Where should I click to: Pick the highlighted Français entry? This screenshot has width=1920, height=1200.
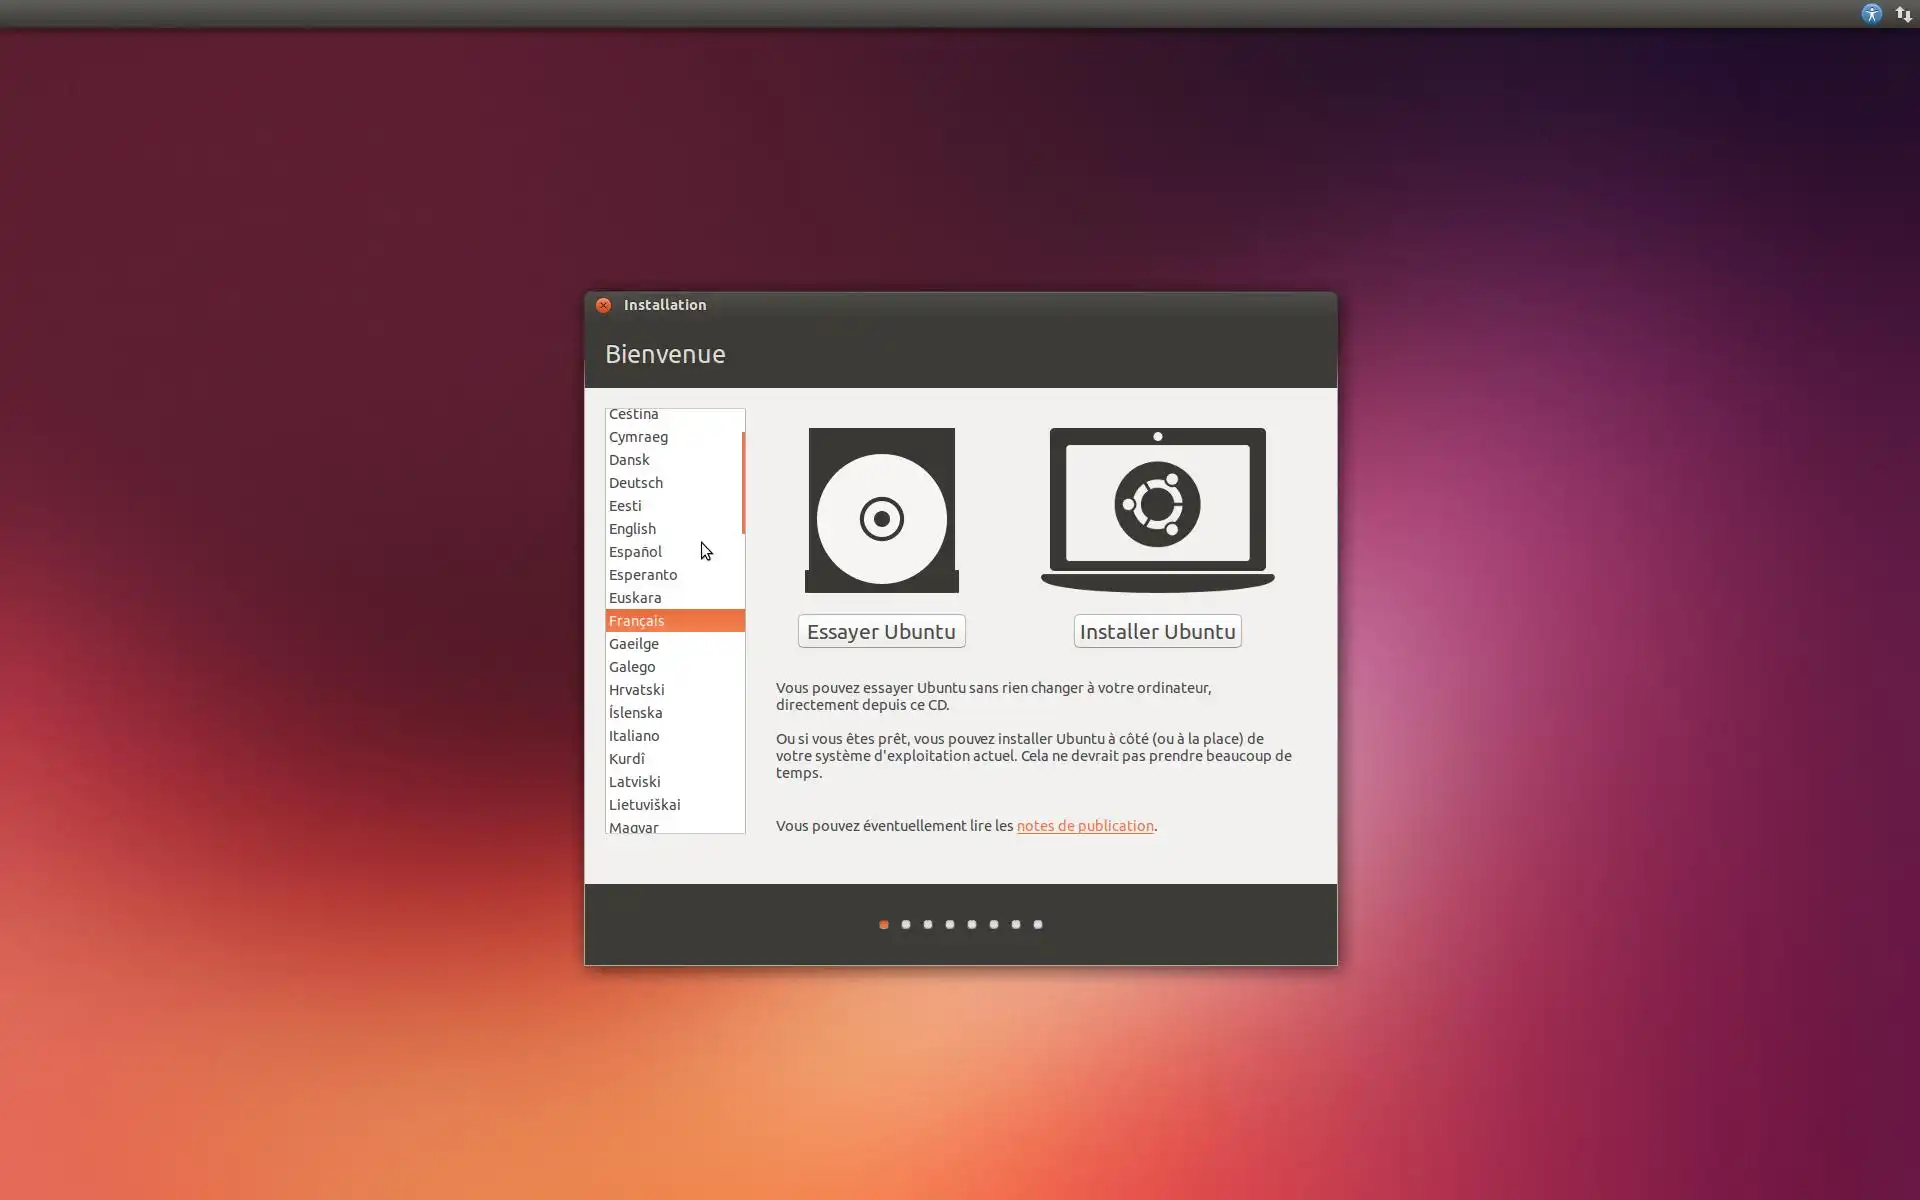636,621
